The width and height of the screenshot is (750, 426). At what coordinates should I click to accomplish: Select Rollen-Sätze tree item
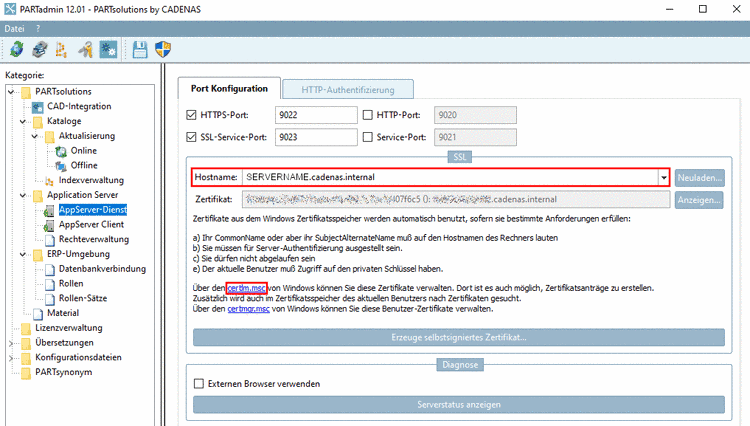(83, 298)
